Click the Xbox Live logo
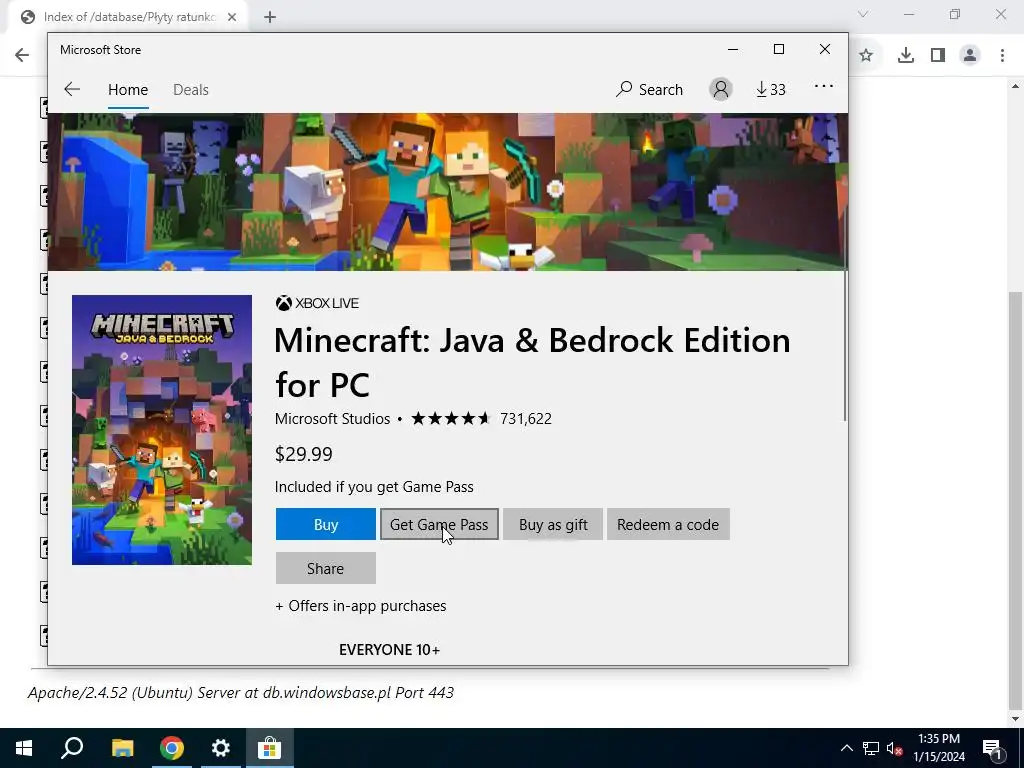This screenshot has width=1024, height=768. pyautogui.click(x=317, y=303)
